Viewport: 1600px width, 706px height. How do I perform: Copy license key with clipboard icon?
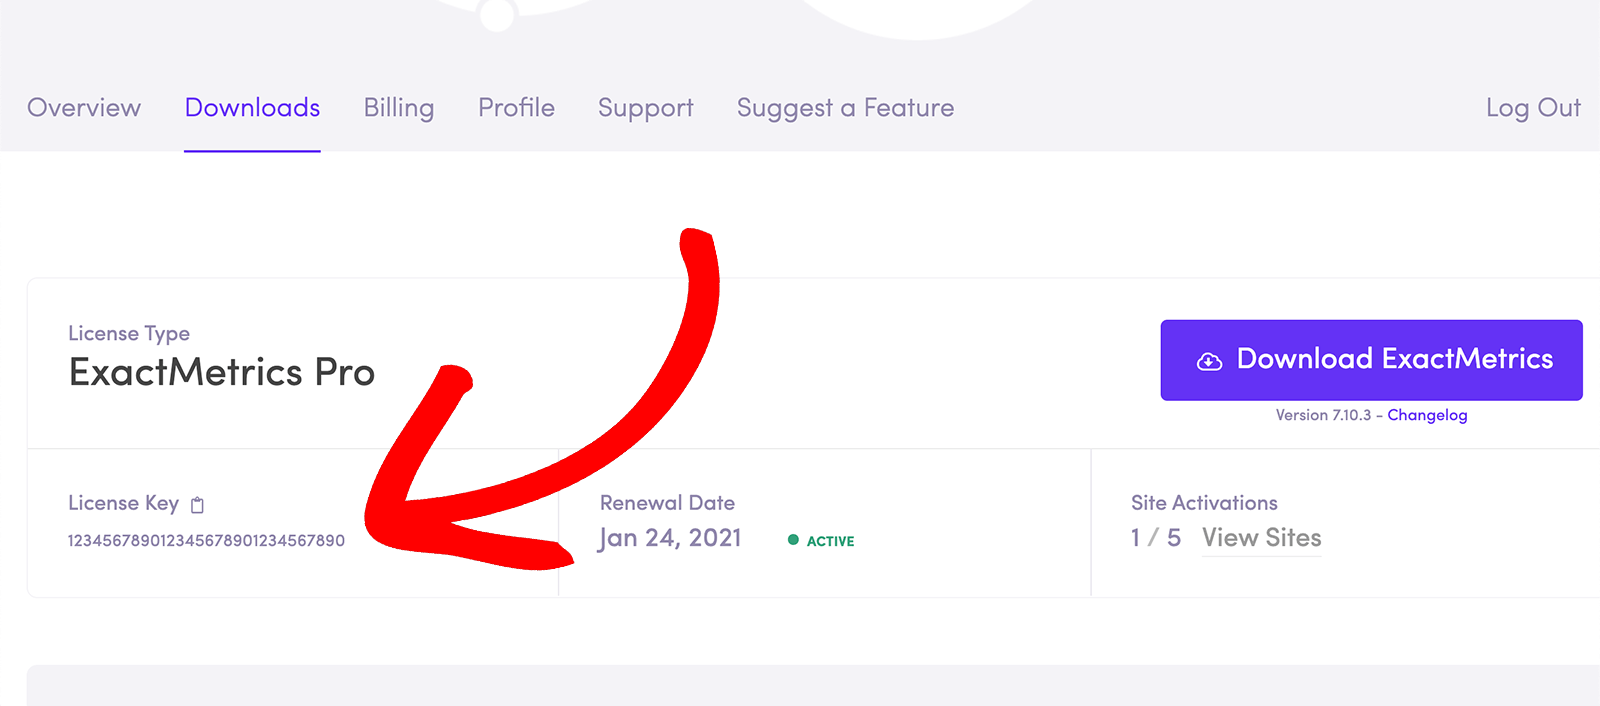pyautogui.click(x=197, y=505)
